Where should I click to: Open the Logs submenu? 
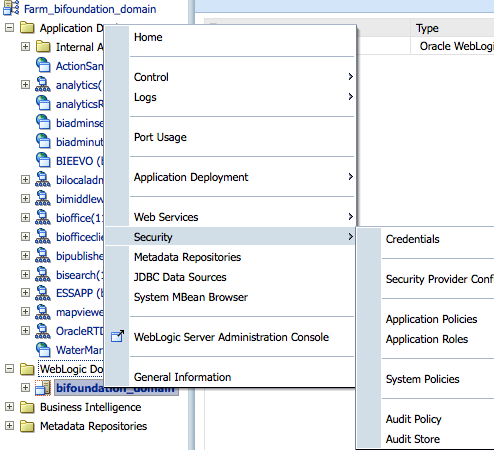(230, 97)
